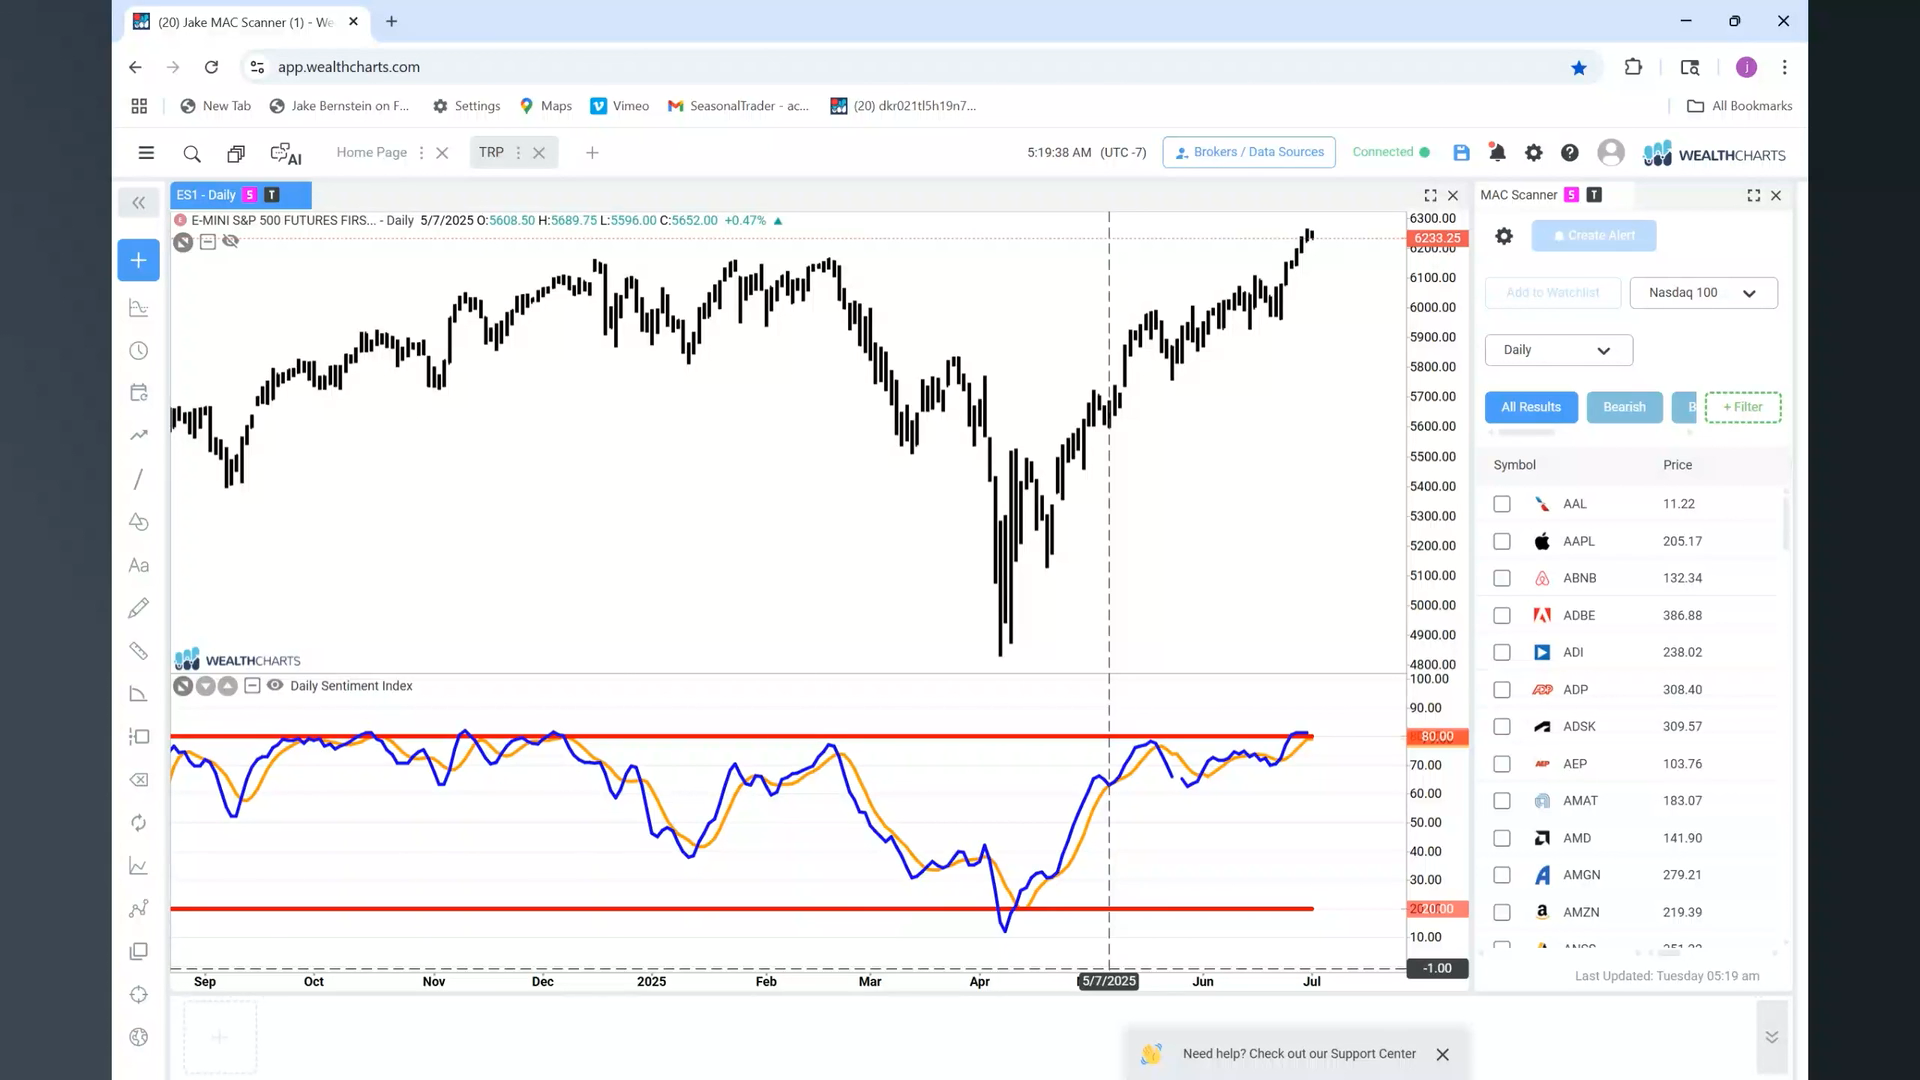Collapse Daily Sentiment Index pane minus box
The height and width of the screenshot is (1080, 1920).
[252, 686]
